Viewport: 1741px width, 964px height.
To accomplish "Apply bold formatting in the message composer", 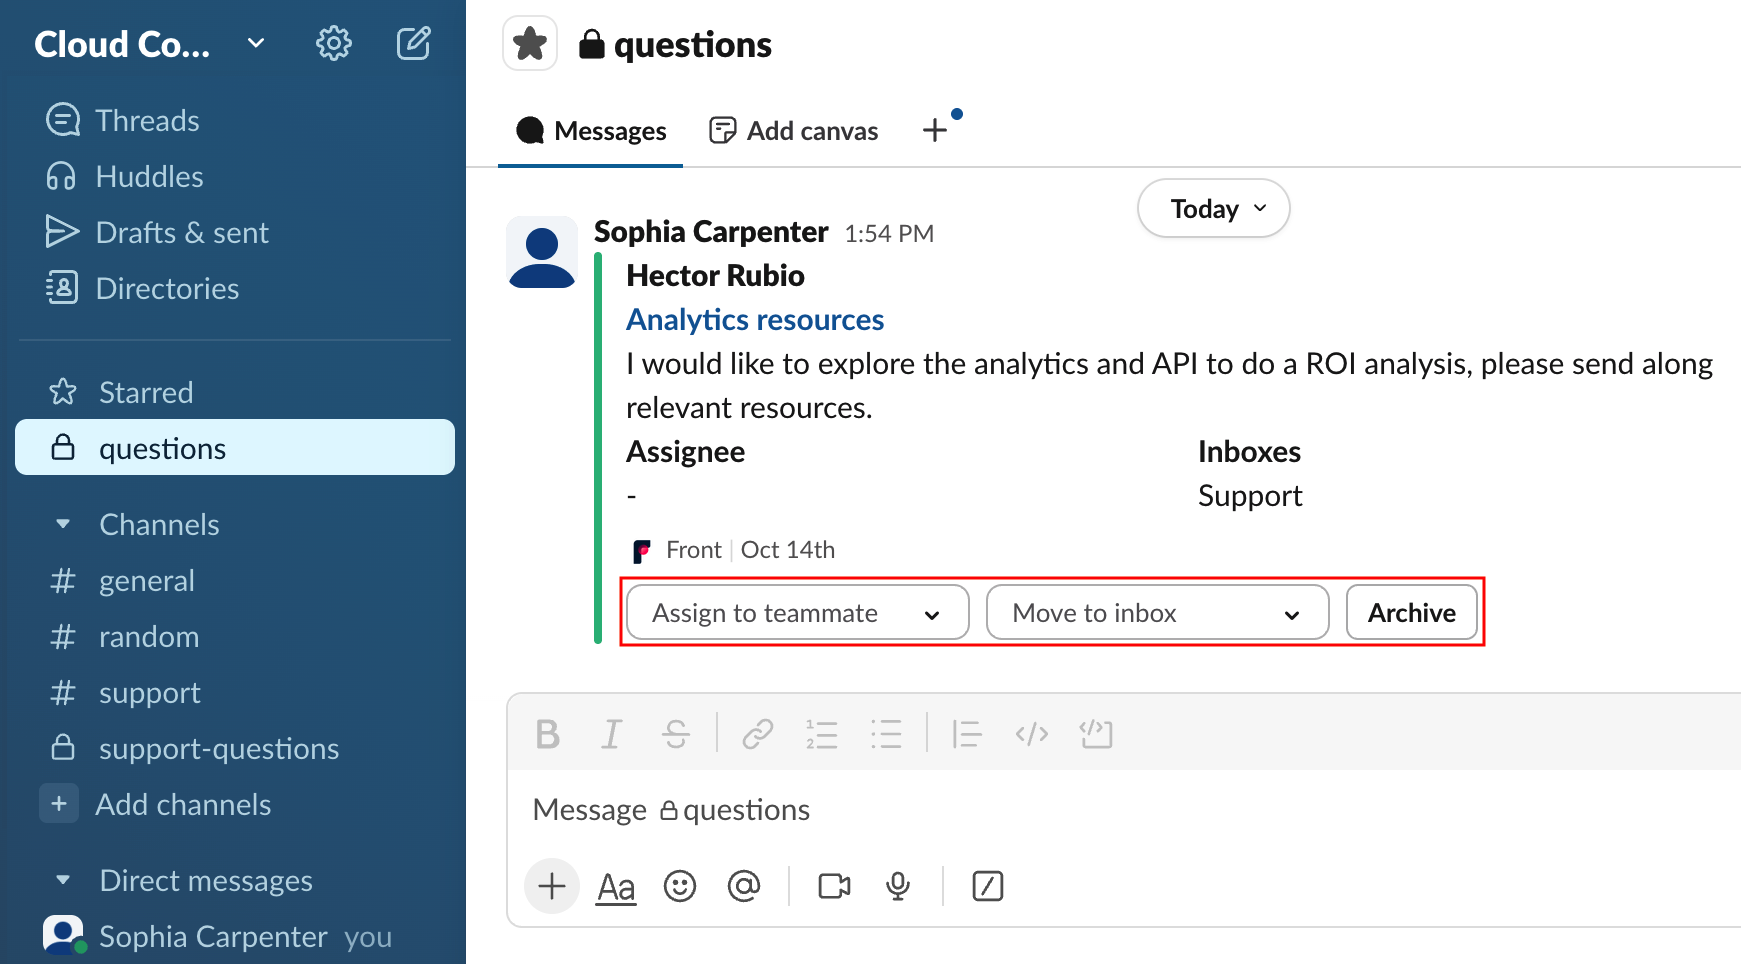I will [547, 734].
